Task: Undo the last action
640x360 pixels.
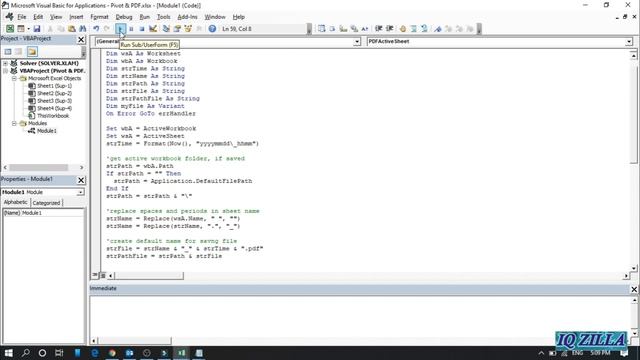Action: tap(96, 29)
